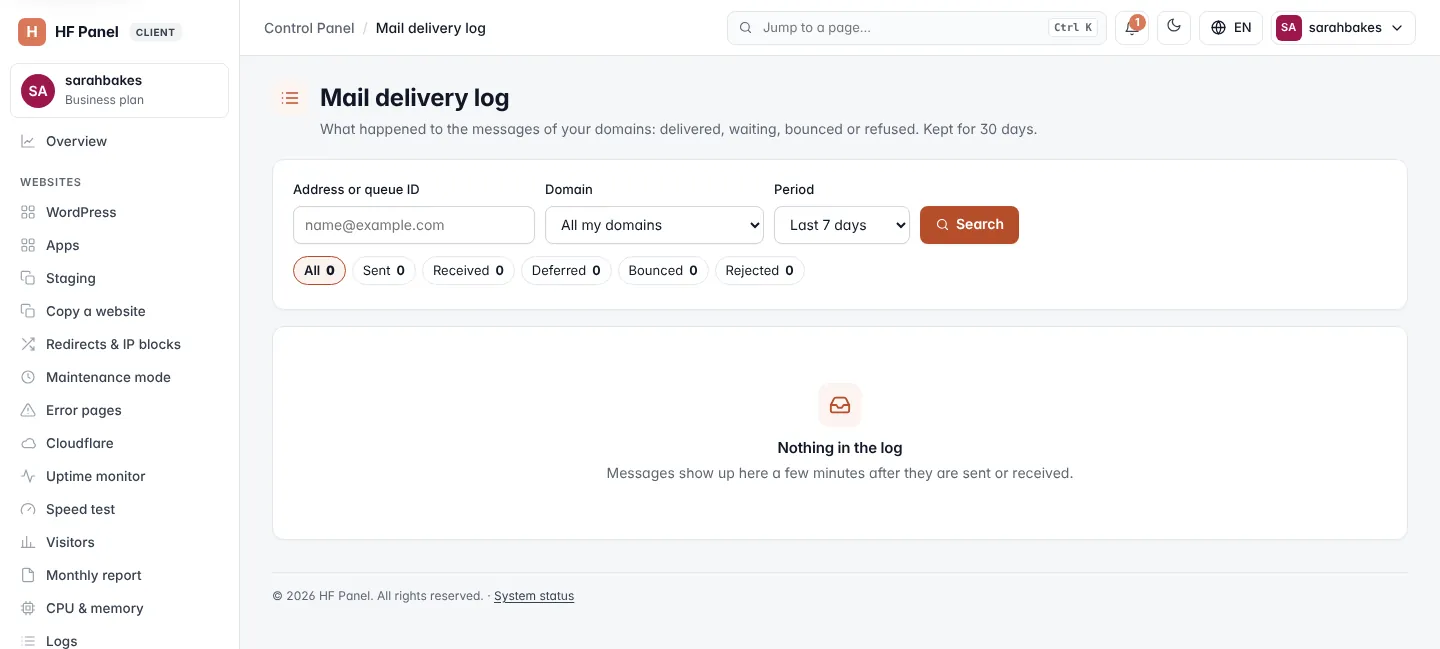Click the Error pages warning icon

[28, 410]
